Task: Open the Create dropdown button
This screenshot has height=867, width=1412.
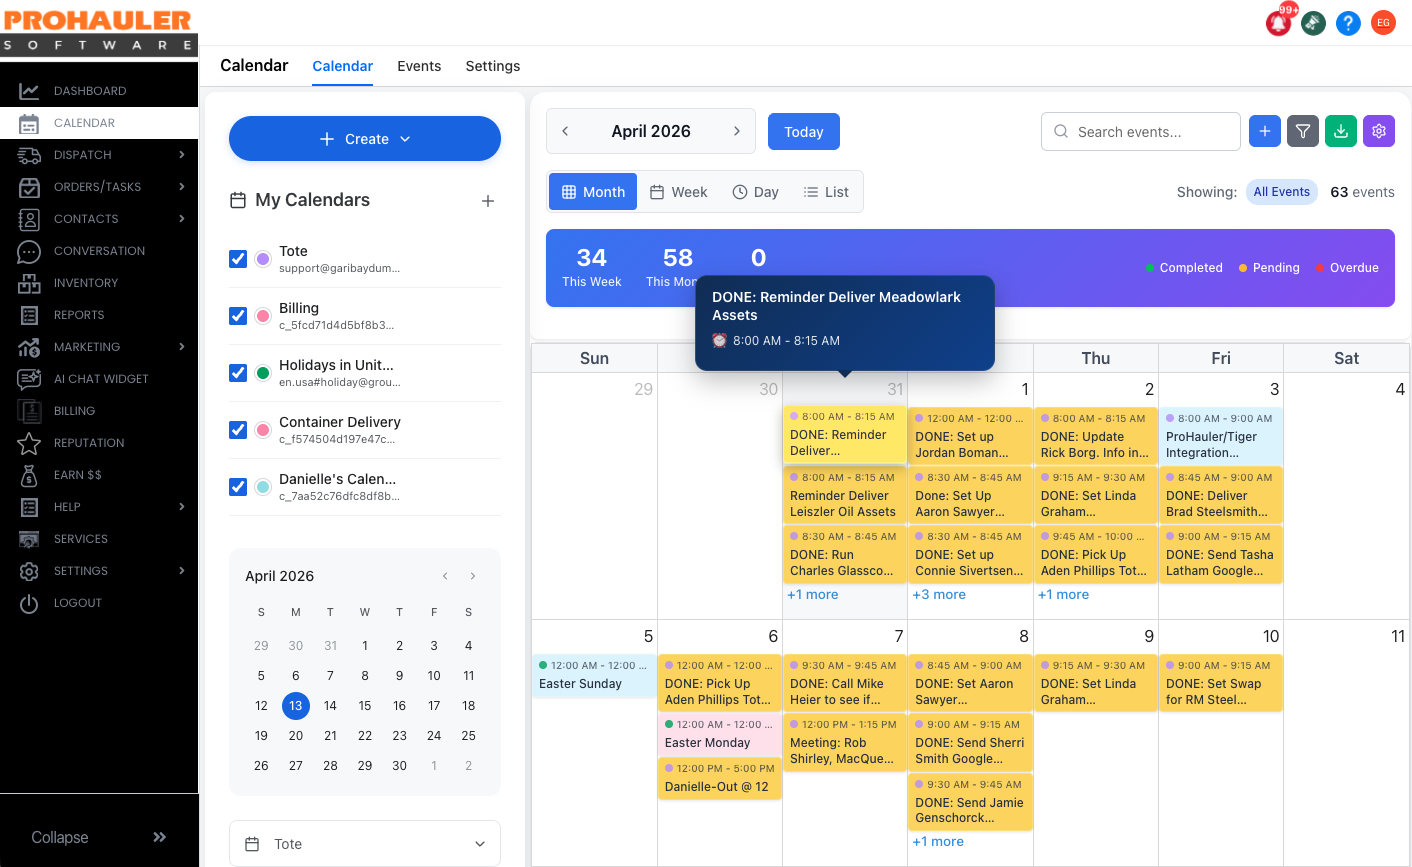Action: point(365,138)
